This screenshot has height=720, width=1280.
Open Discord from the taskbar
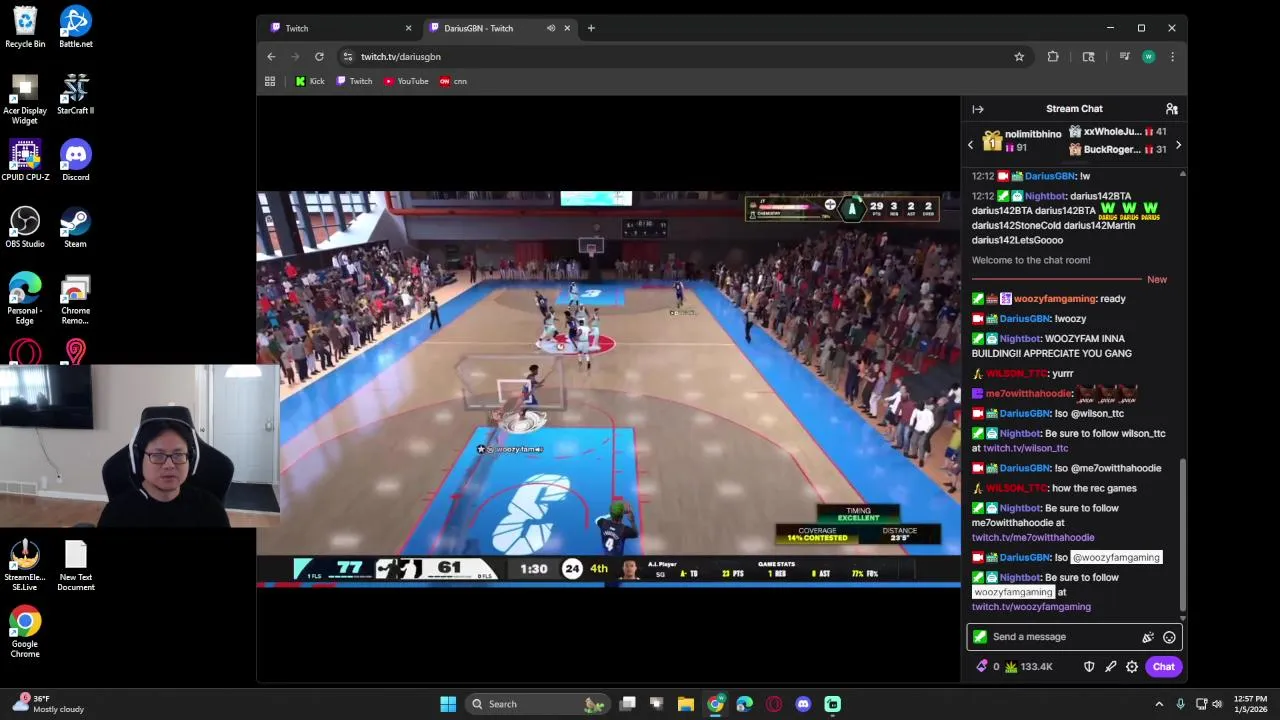tap(803, 704)
